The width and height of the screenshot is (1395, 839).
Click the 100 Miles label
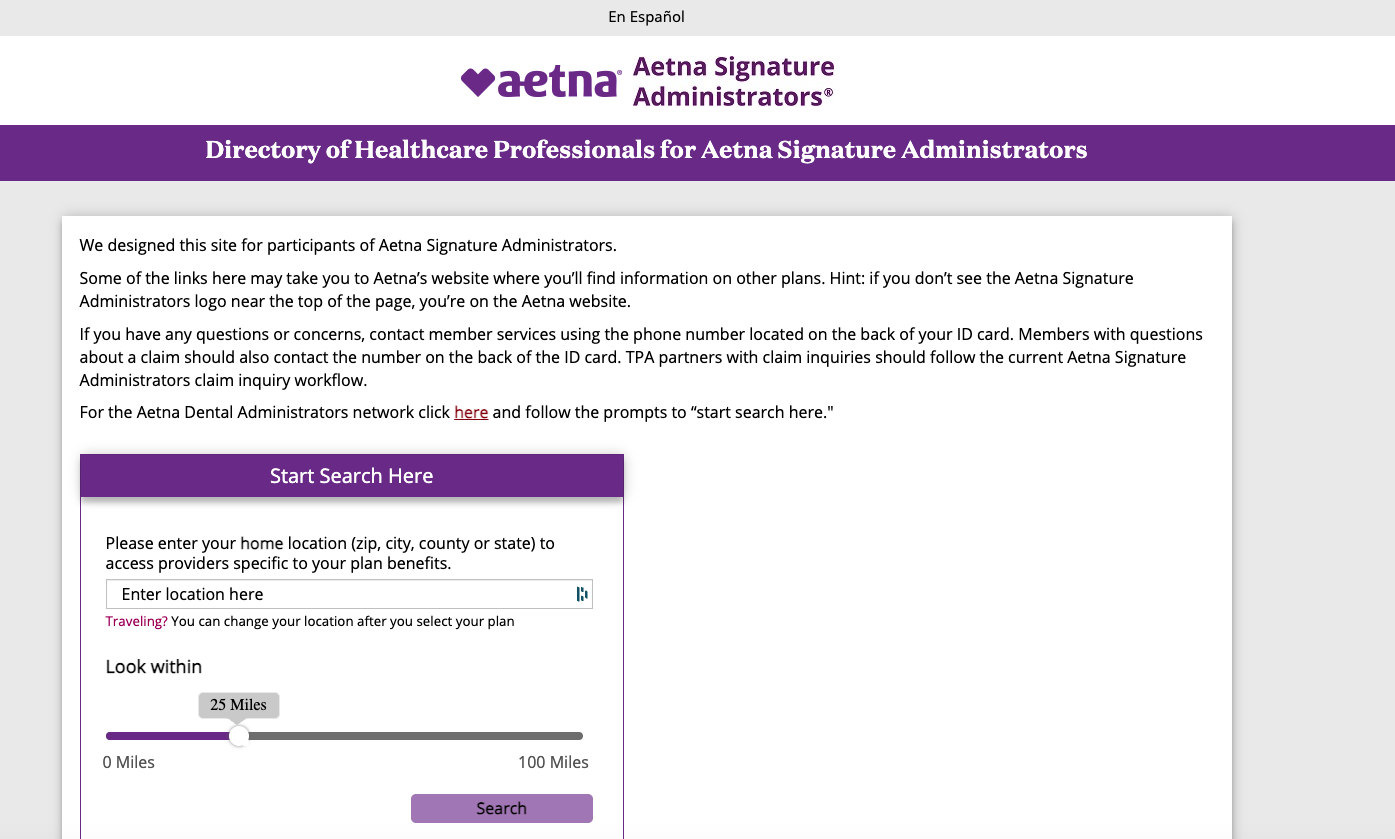pyautogui.click(x=554, y=762)
